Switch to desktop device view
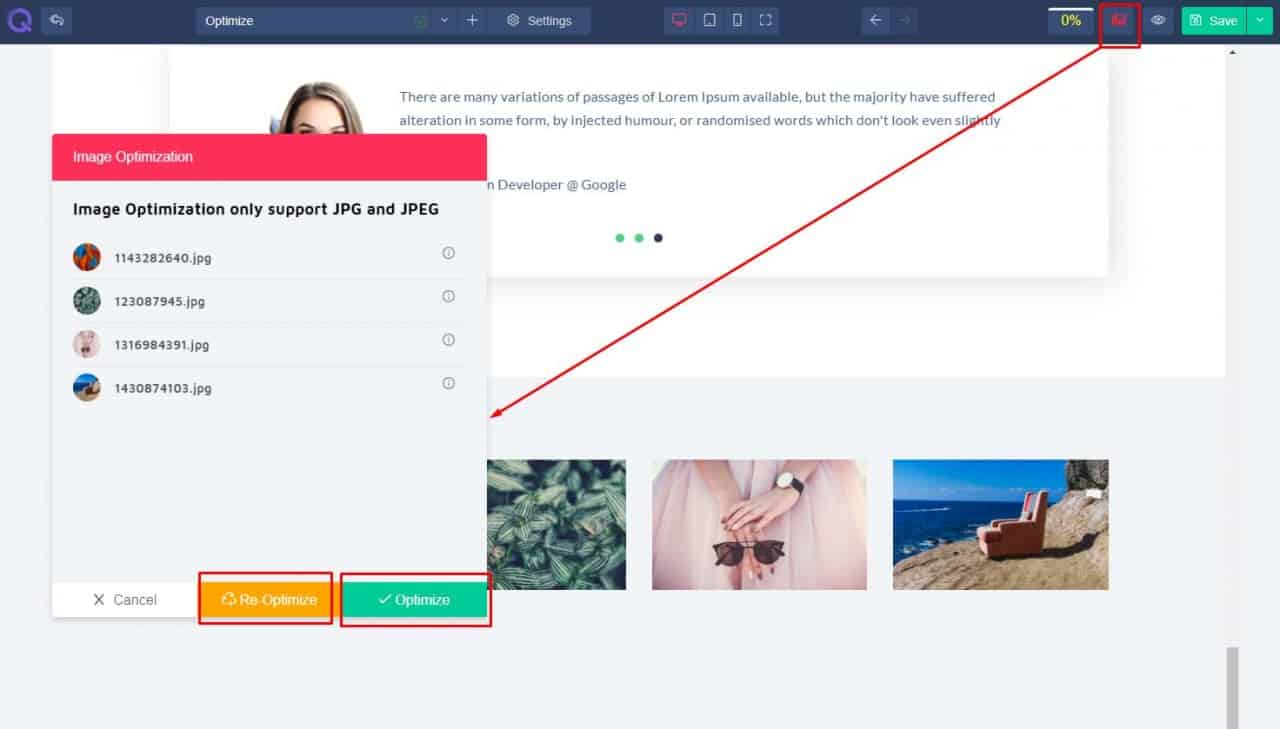 pos(680,20)
